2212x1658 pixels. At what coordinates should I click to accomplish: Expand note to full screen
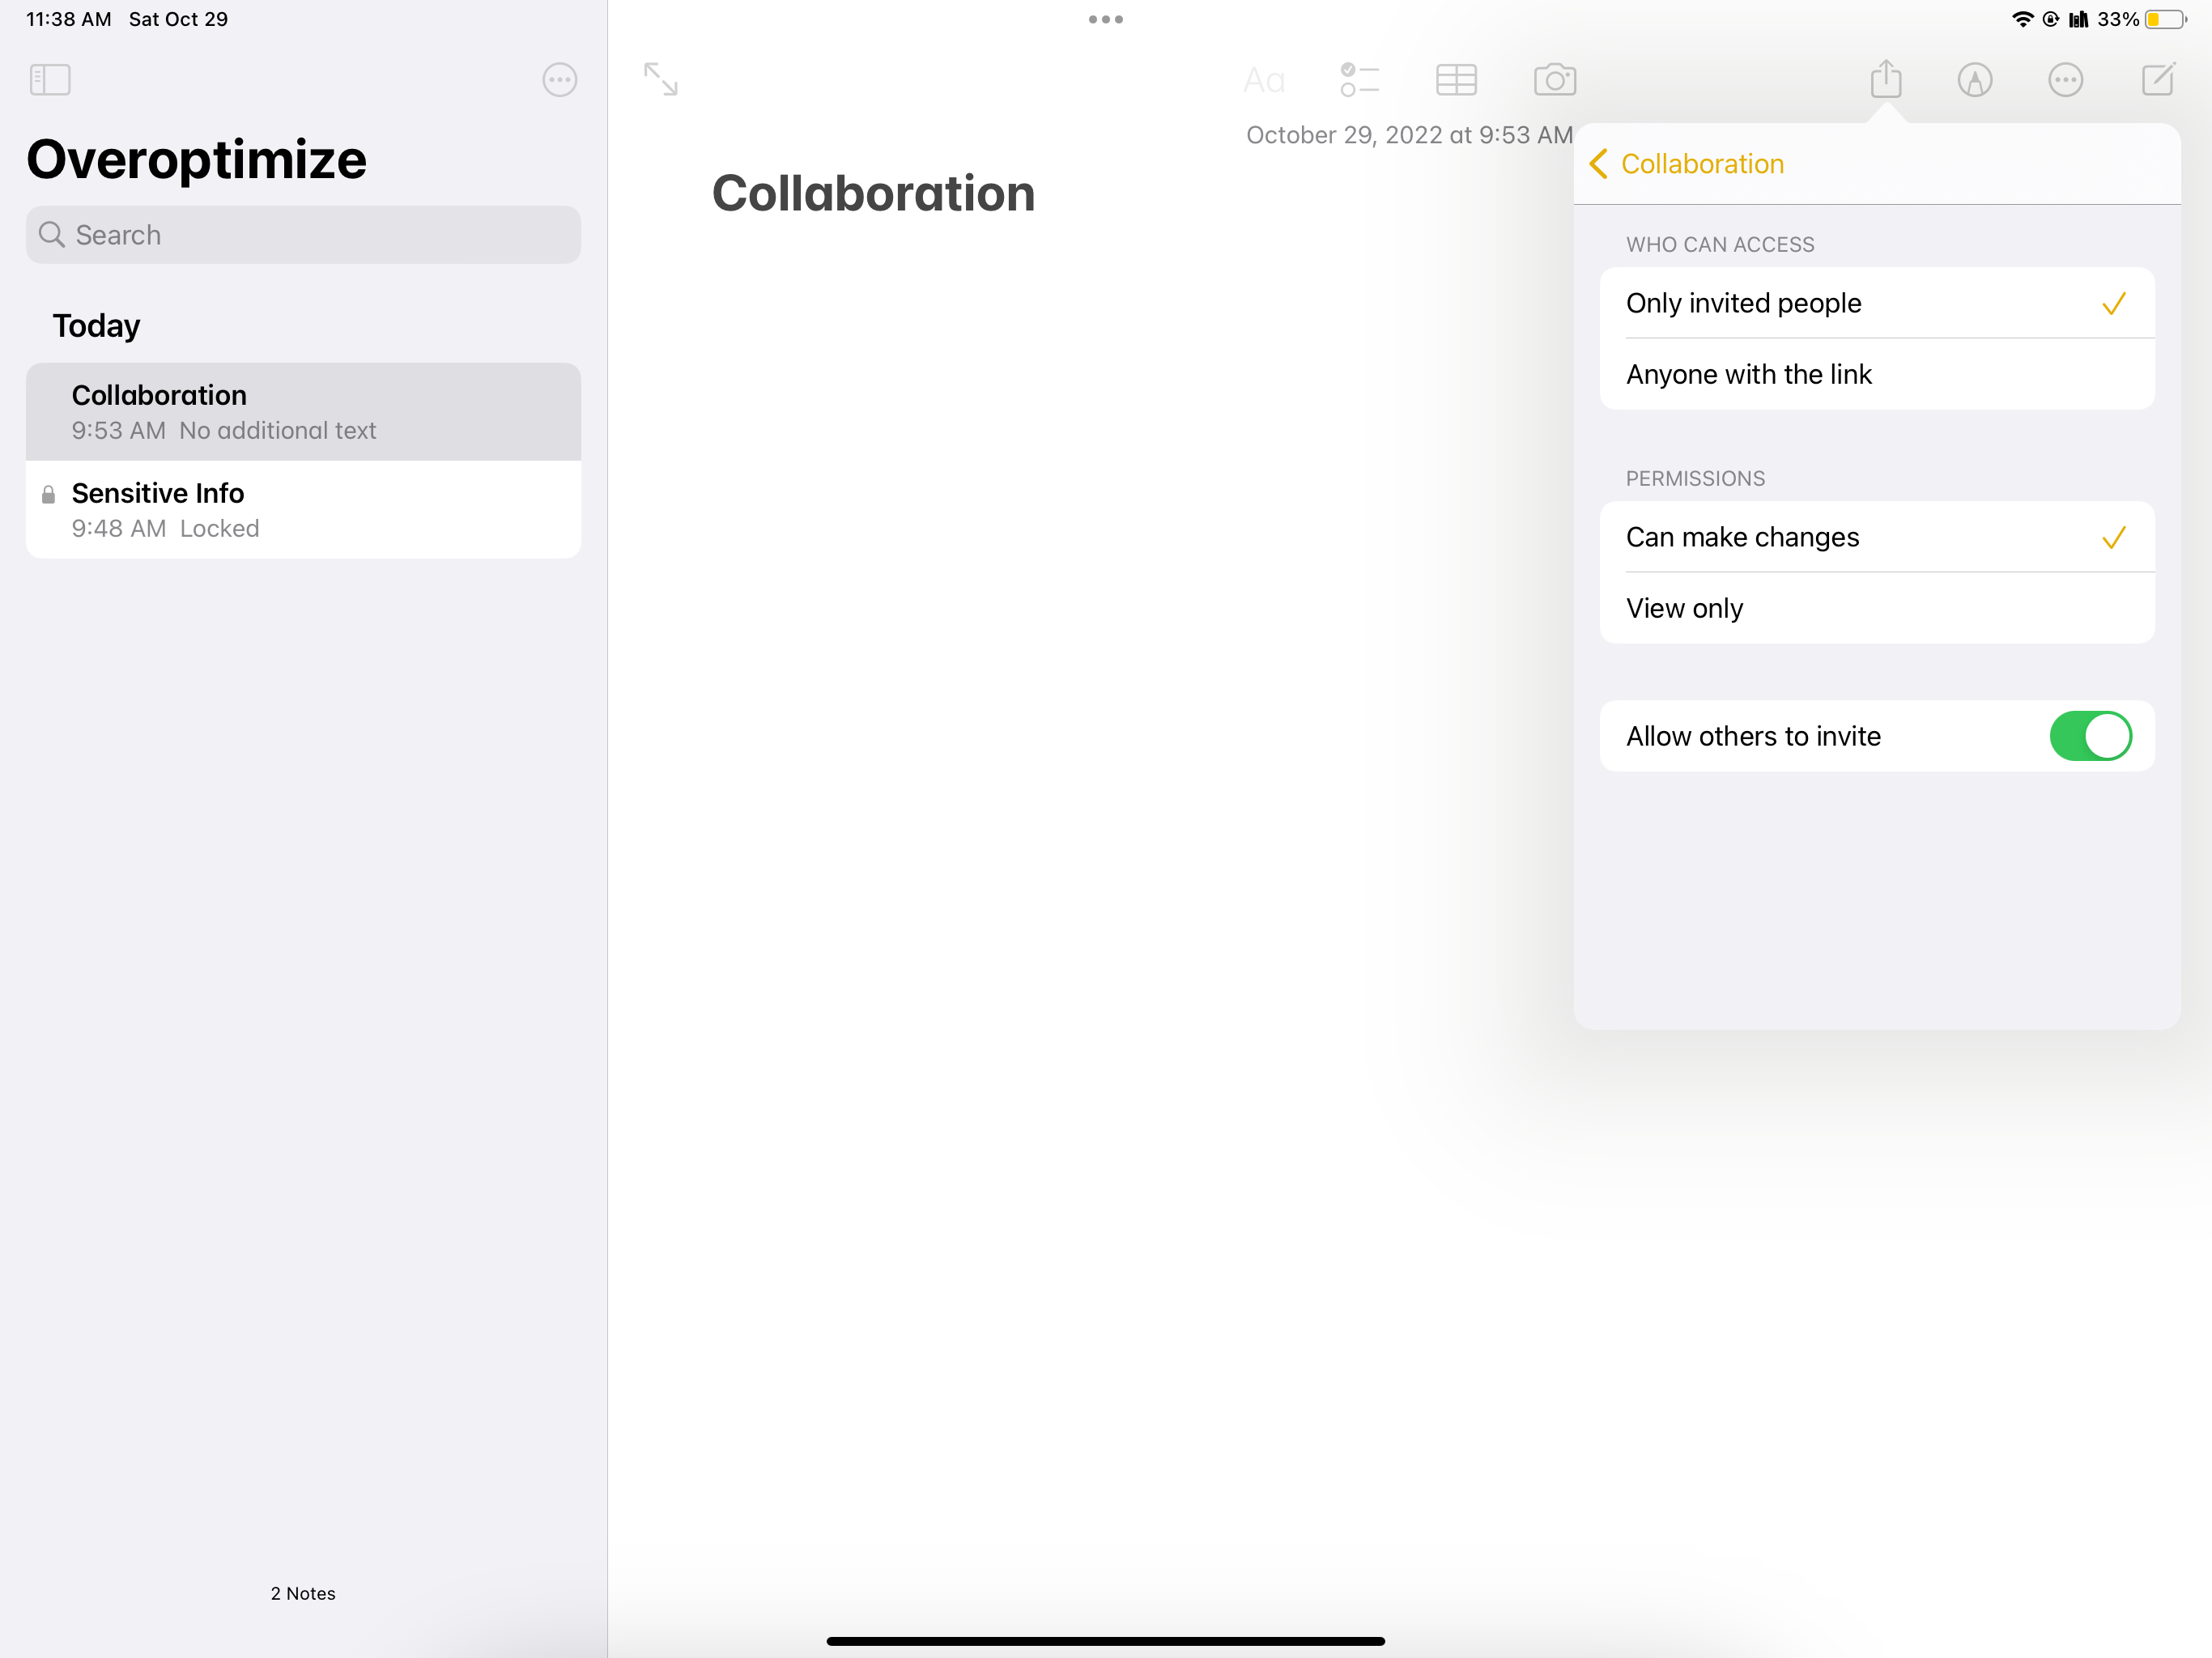point(660,79)
